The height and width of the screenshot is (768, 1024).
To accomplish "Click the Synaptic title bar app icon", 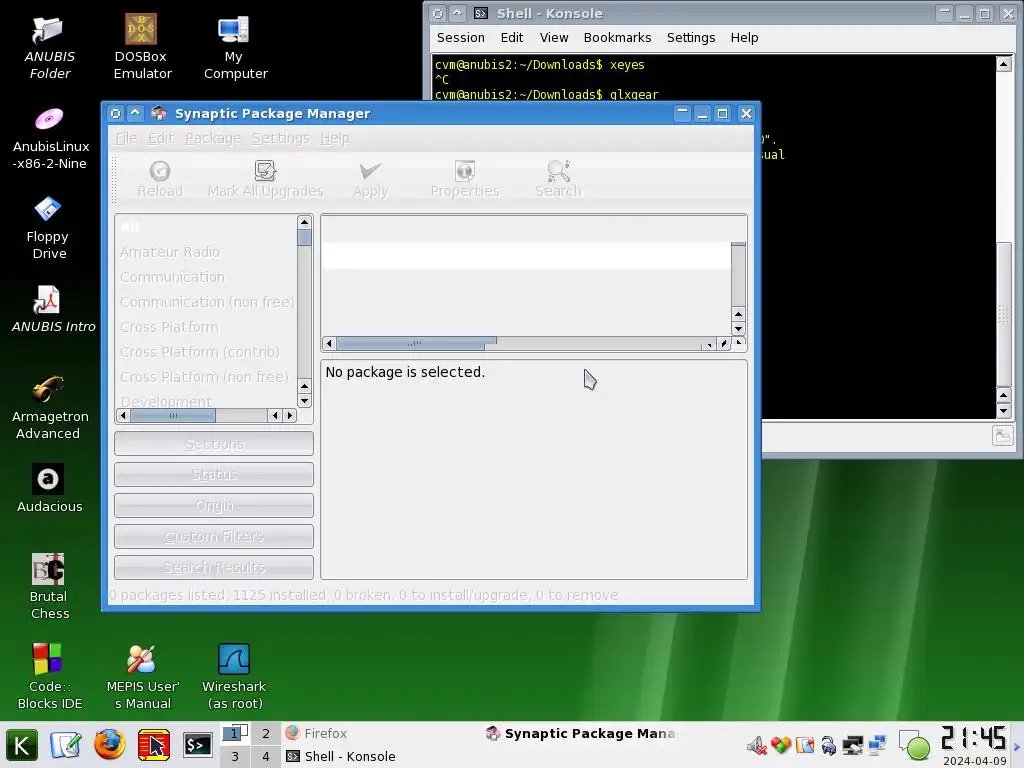I will pos(158,114).
